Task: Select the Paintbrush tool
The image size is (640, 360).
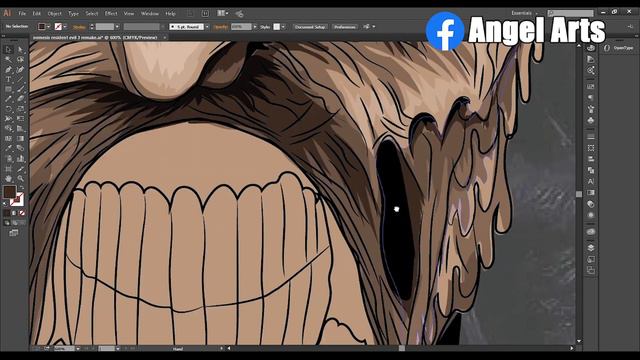Action: tap(20, 89)
